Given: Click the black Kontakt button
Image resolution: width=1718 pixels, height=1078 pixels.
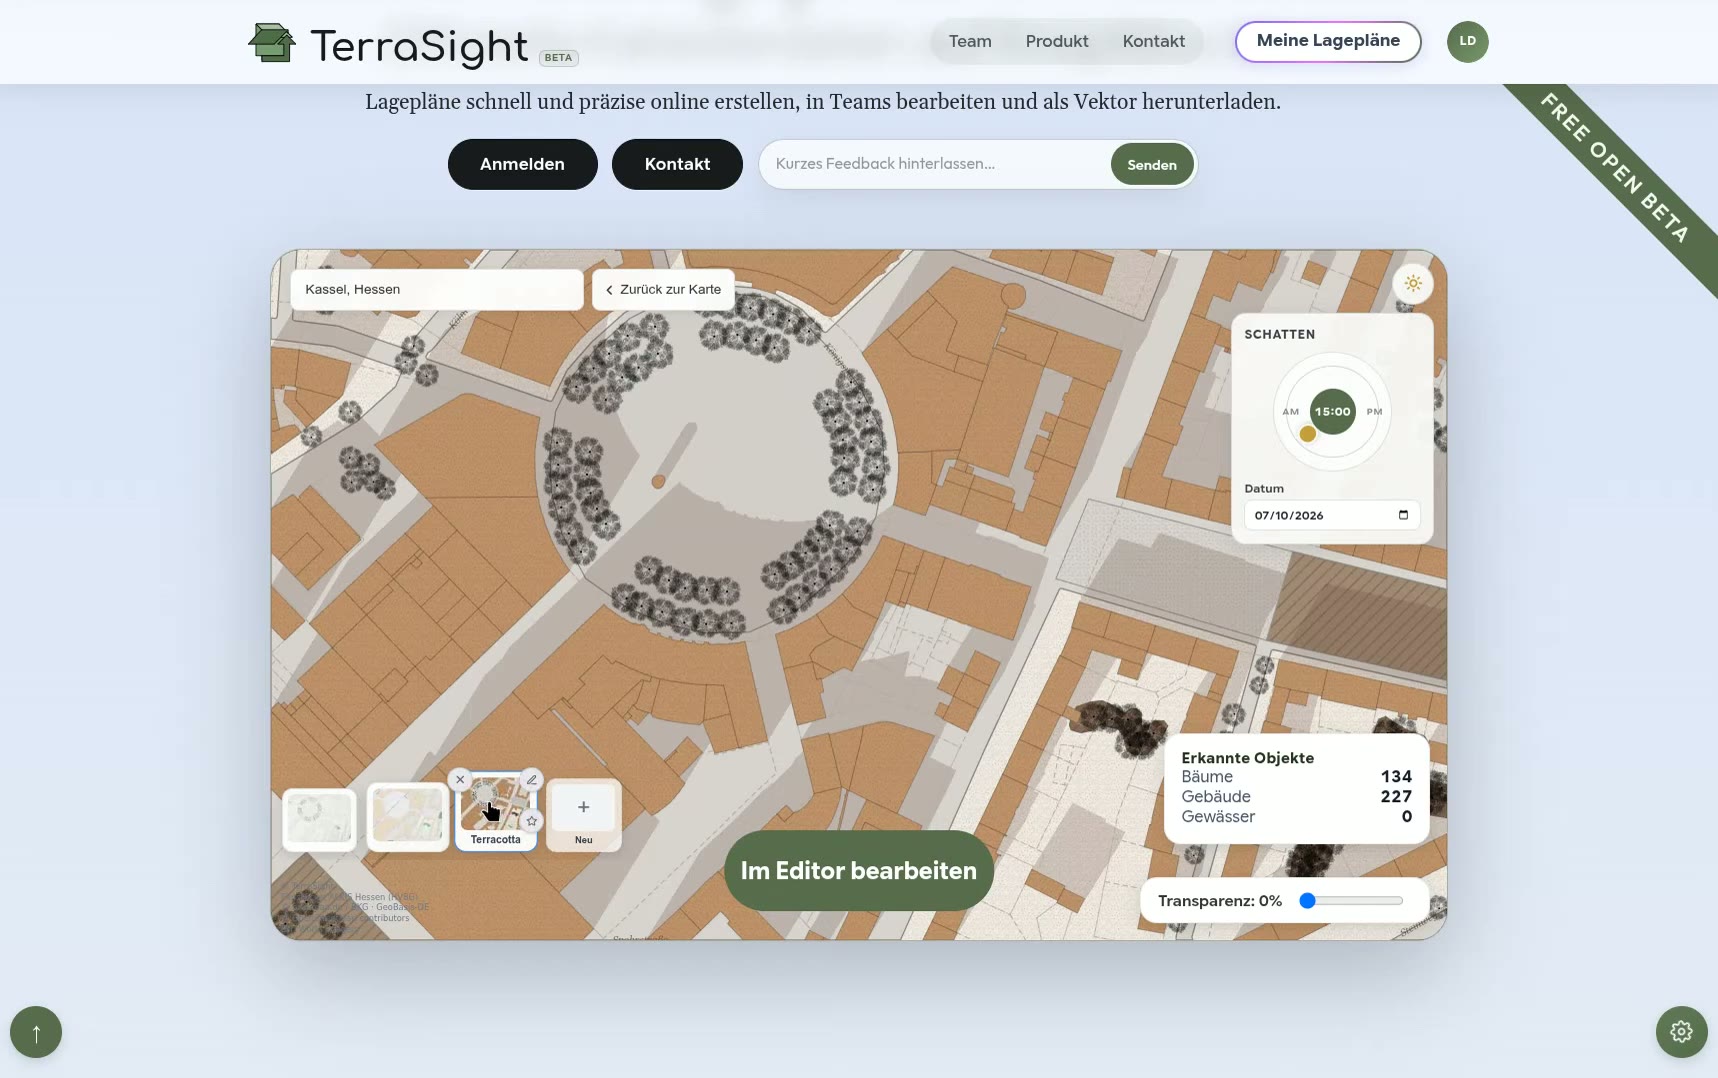Looking at the screenshot, I should coord(677,164).
